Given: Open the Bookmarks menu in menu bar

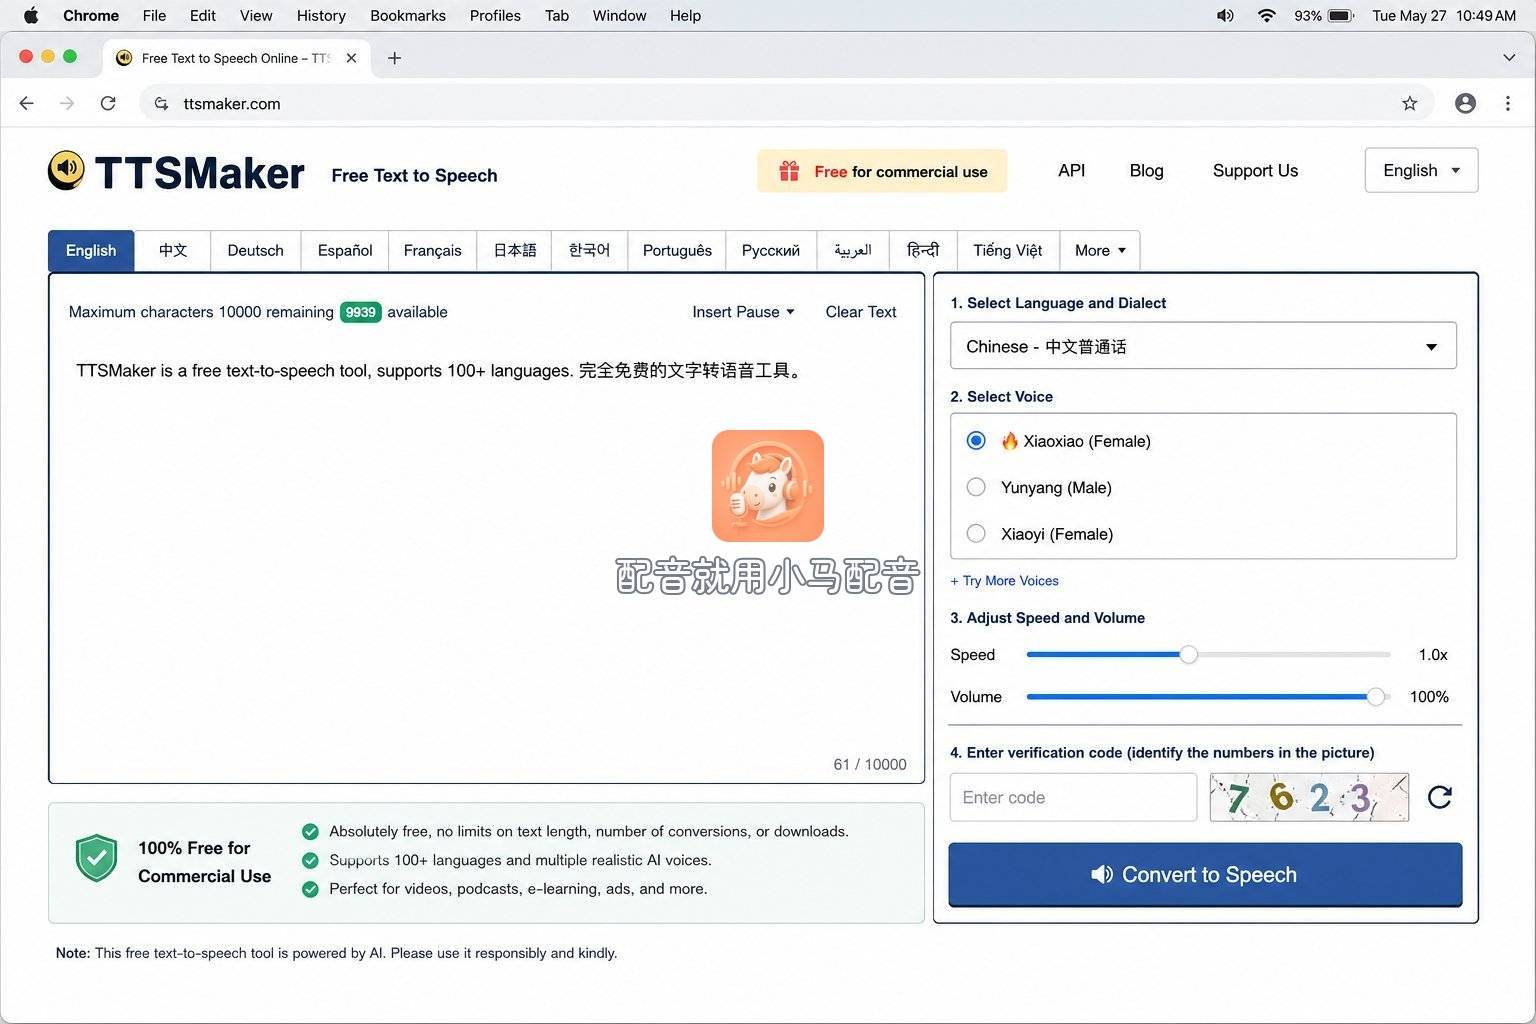Looking at the screenshot, I should click(408, 15).
